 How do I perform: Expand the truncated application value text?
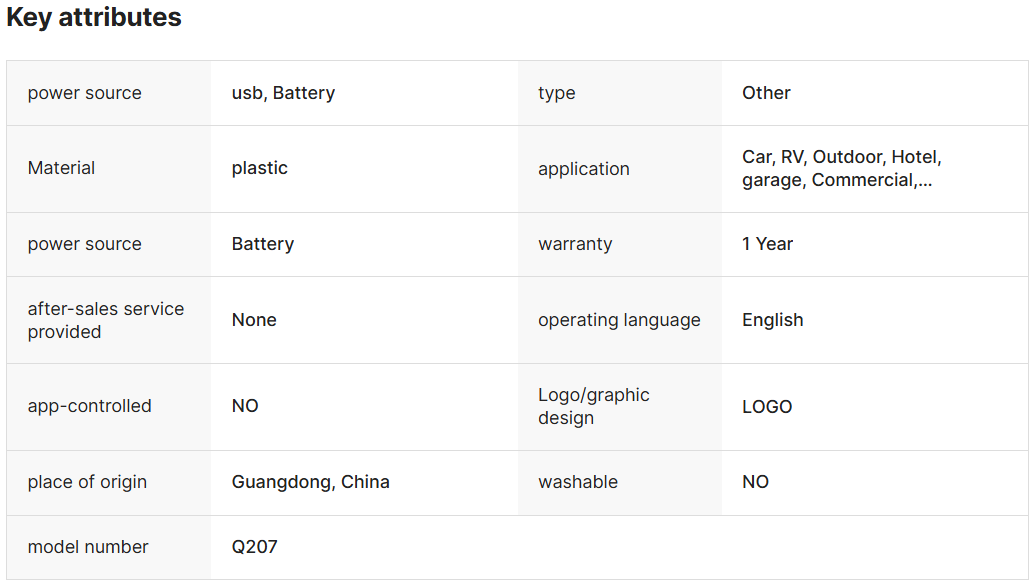(842, 168)
